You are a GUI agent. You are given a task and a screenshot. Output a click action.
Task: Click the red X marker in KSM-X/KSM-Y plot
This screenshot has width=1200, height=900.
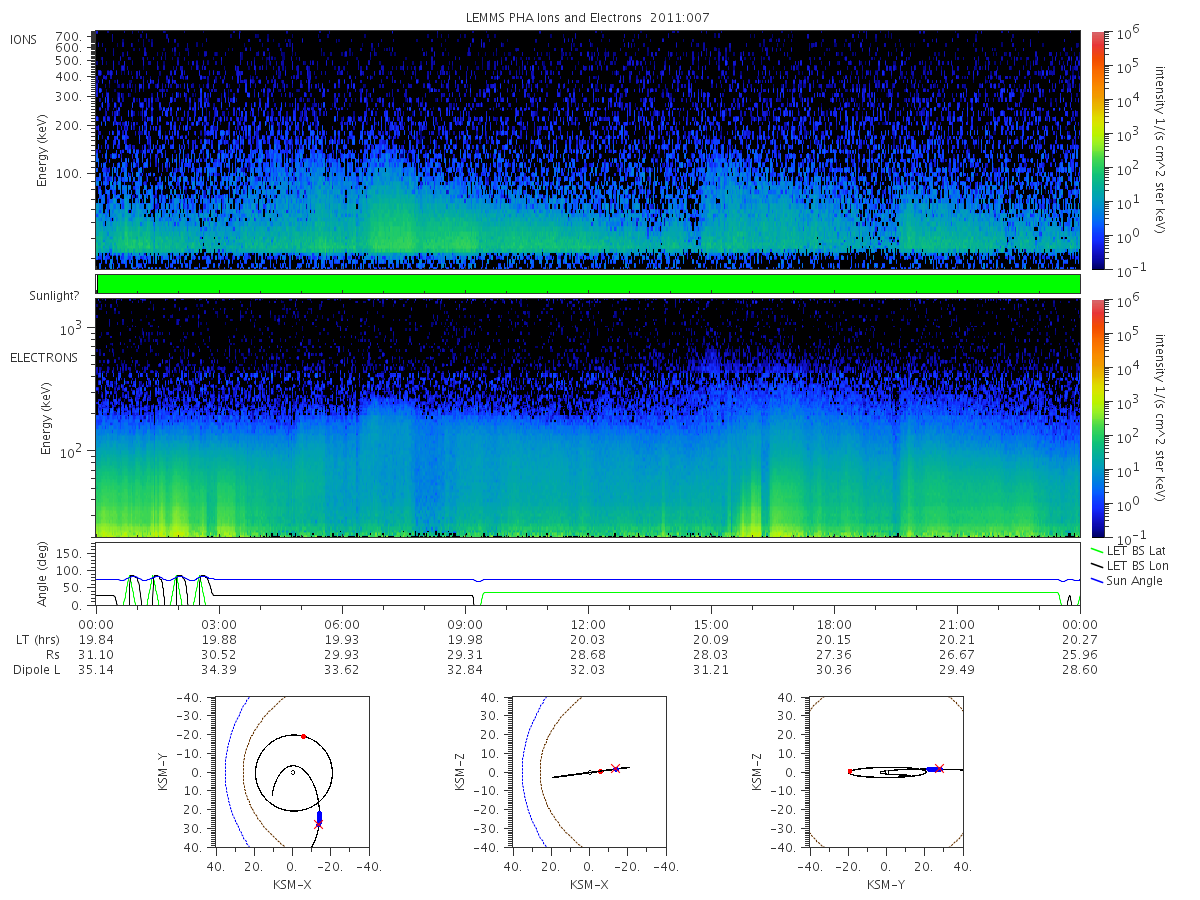coord(318,825)
